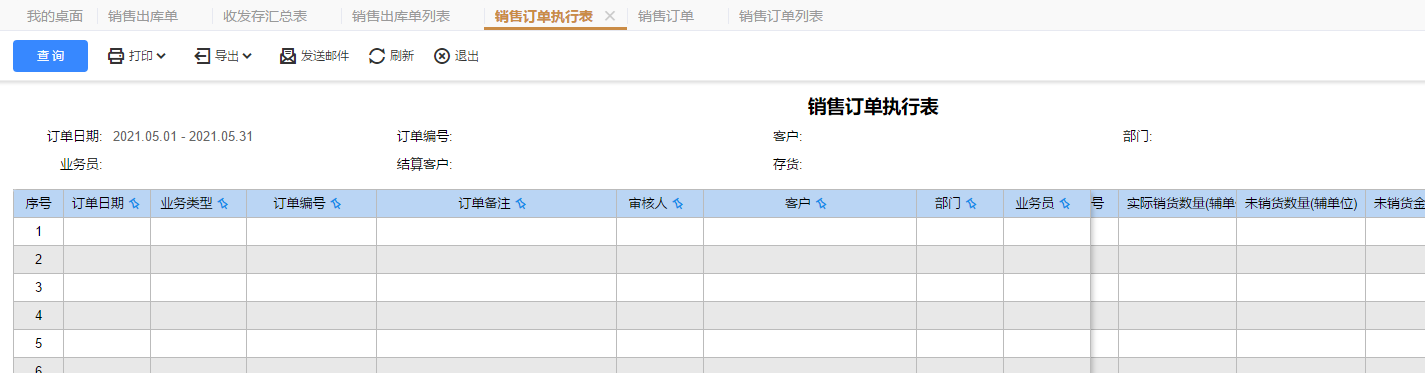Click pin icon on 业务员 column
Image resolution: width=1425 pixels, height=373 pixels.
(x=1065, y=203)
